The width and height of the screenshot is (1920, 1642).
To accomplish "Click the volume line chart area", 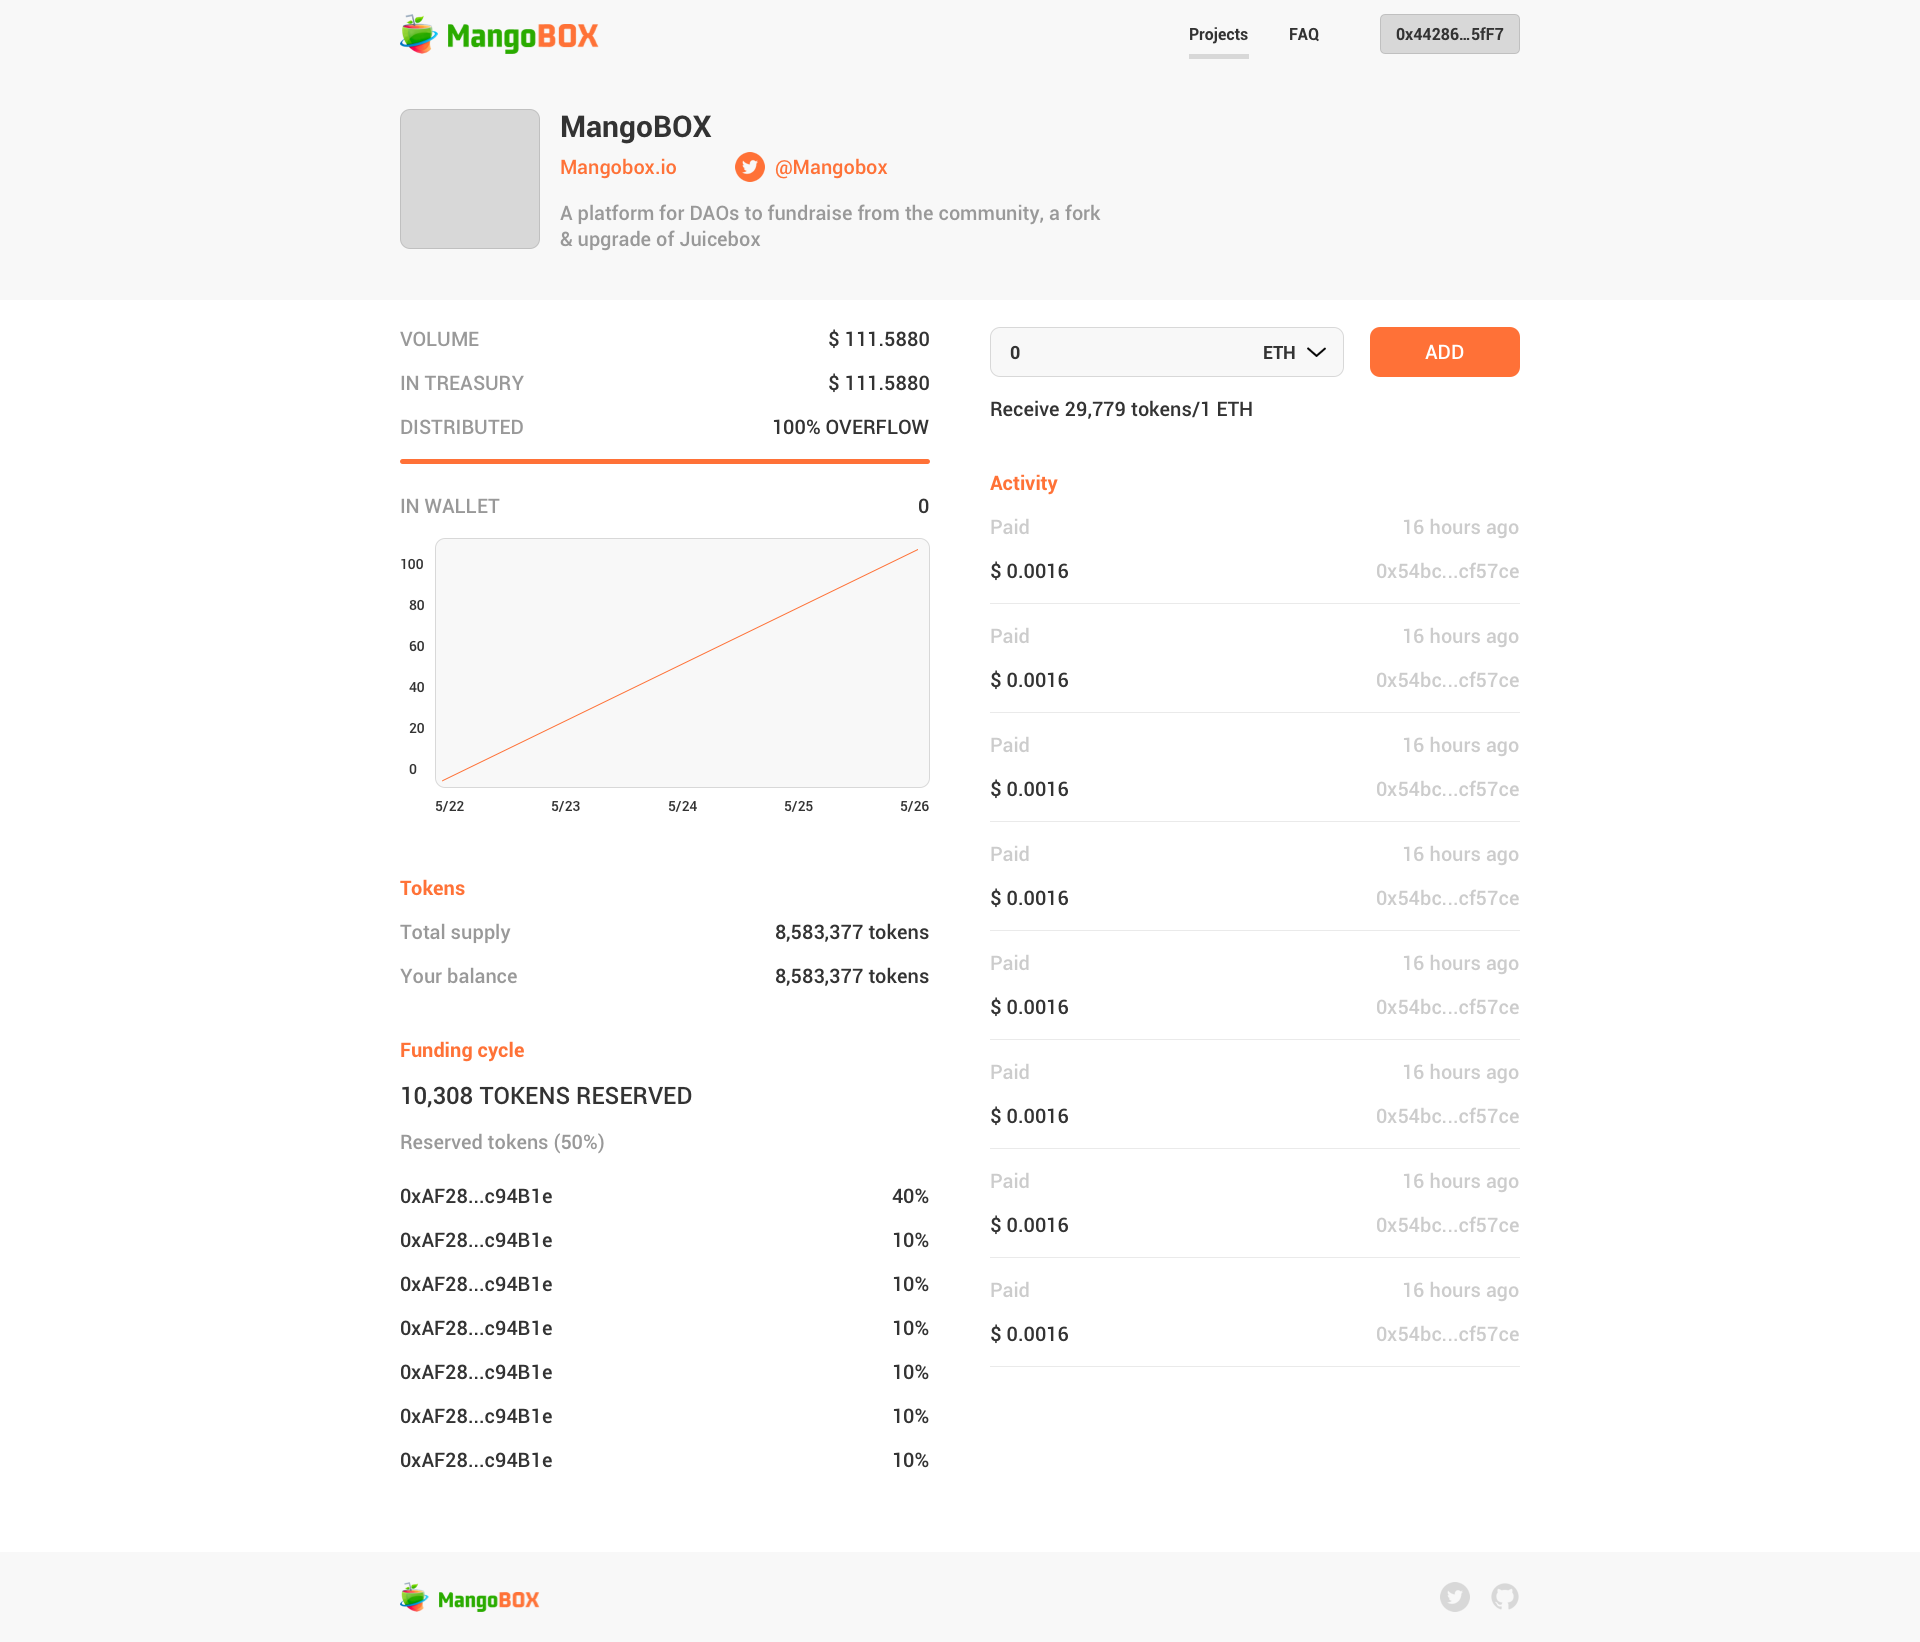I will click(682, 663).
